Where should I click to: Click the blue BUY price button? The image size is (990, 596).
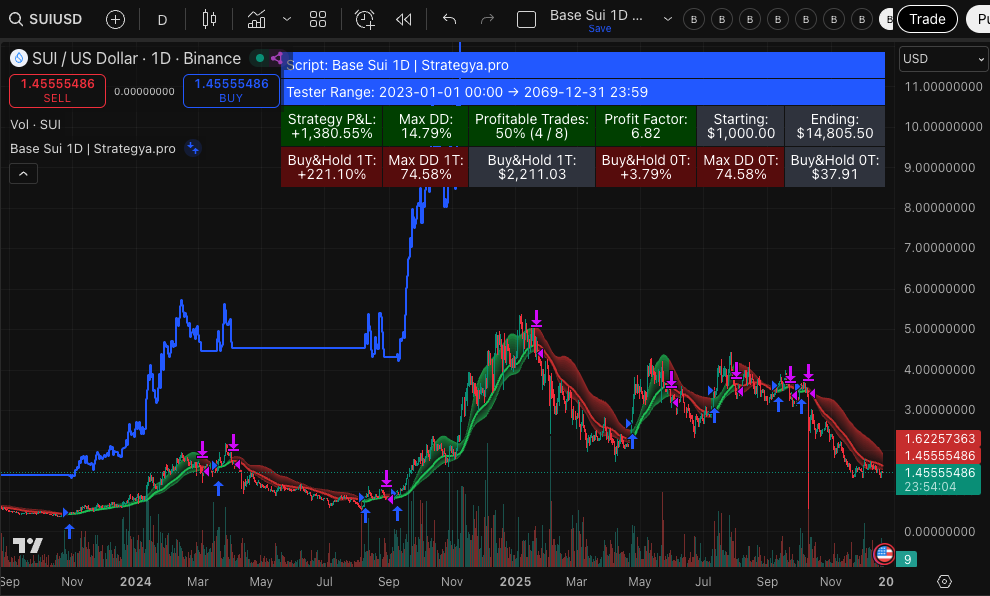click(231, 91)
